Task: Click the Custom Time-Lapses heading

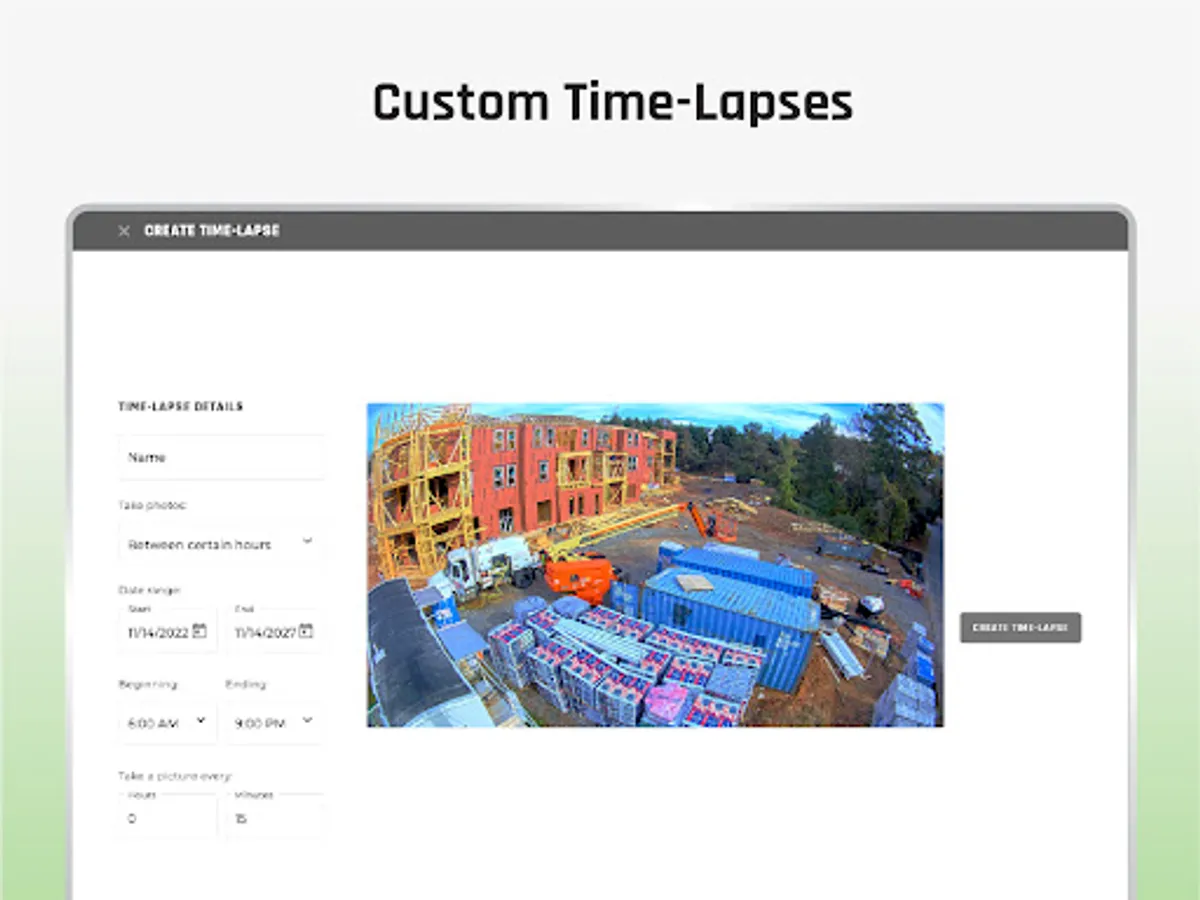Action: point(613,104)
